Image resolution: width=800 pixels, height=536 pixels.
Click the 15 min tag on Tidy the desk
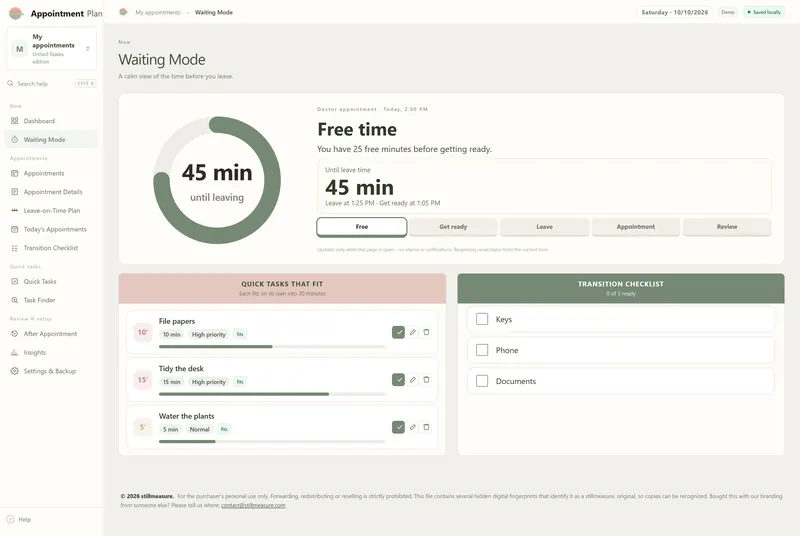point(171,382)
